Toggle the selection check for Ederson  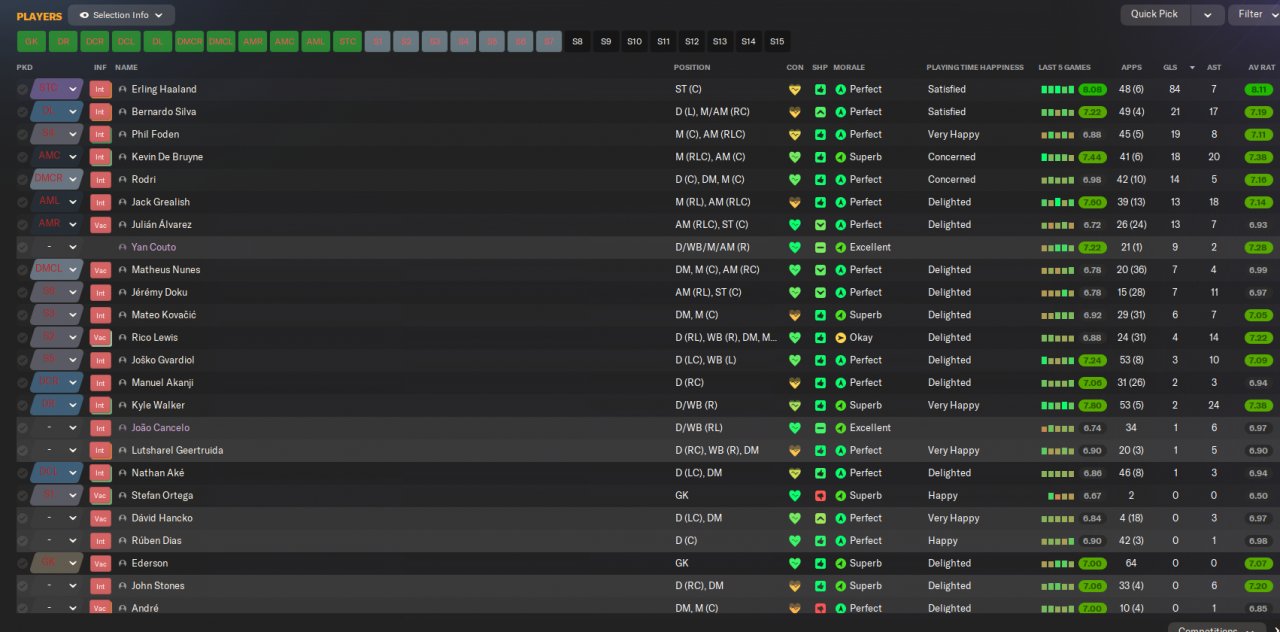pyautogui.click(x=22, y=563)
